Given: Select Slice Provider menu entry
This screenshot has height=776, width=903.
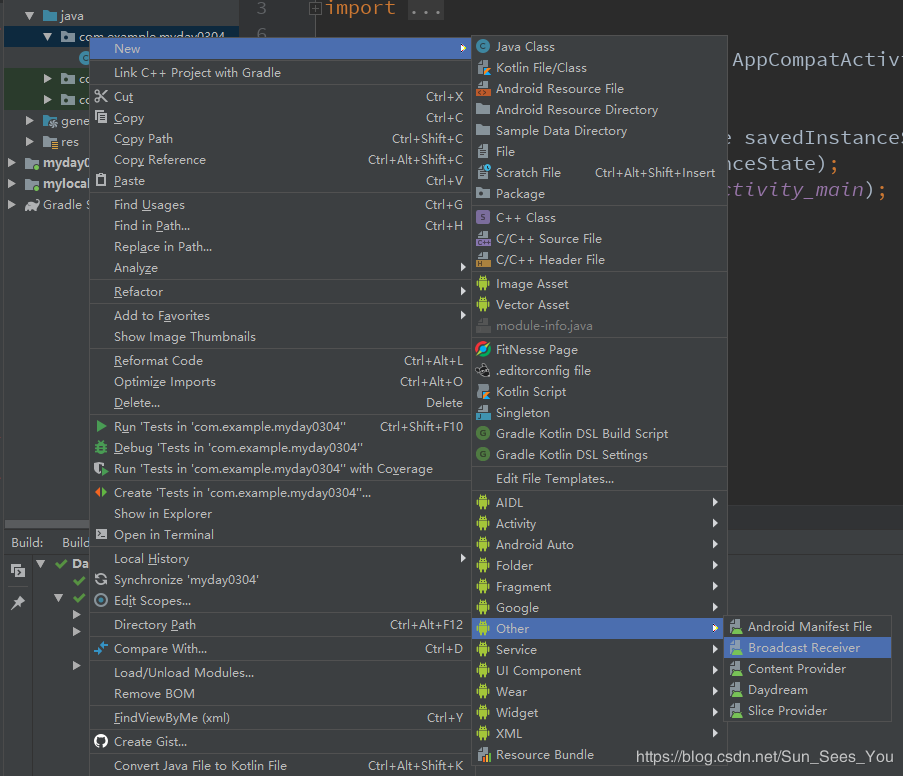Looking at the screenshot, I should click(808, 711).
